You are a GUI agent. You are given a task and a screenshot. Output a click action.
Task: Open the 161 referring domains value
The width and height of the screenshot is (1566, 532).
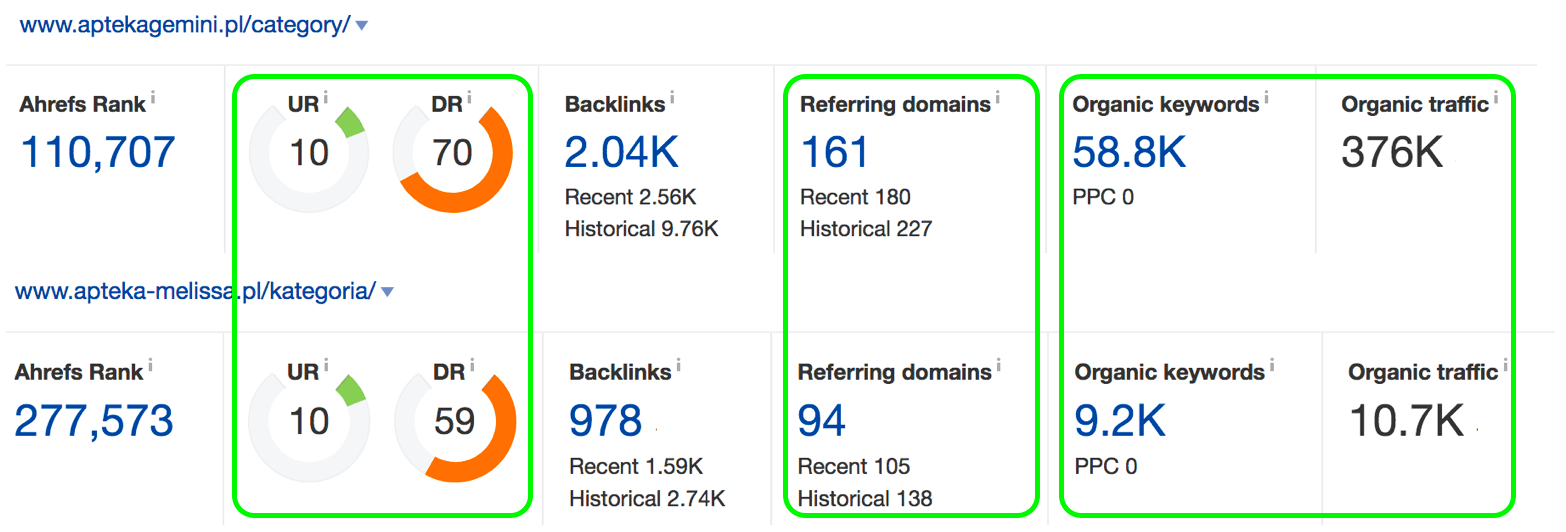coord(835,152)
